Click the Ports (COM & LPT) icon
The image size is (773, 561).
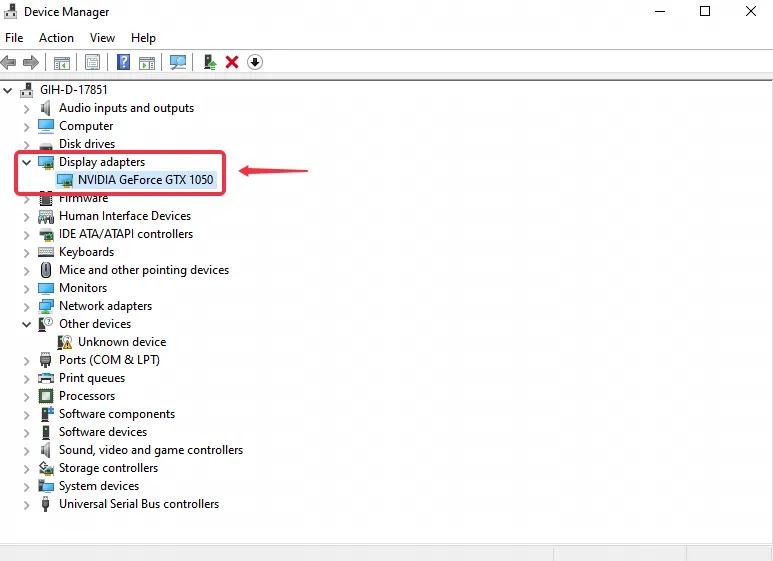click(45, 360)
